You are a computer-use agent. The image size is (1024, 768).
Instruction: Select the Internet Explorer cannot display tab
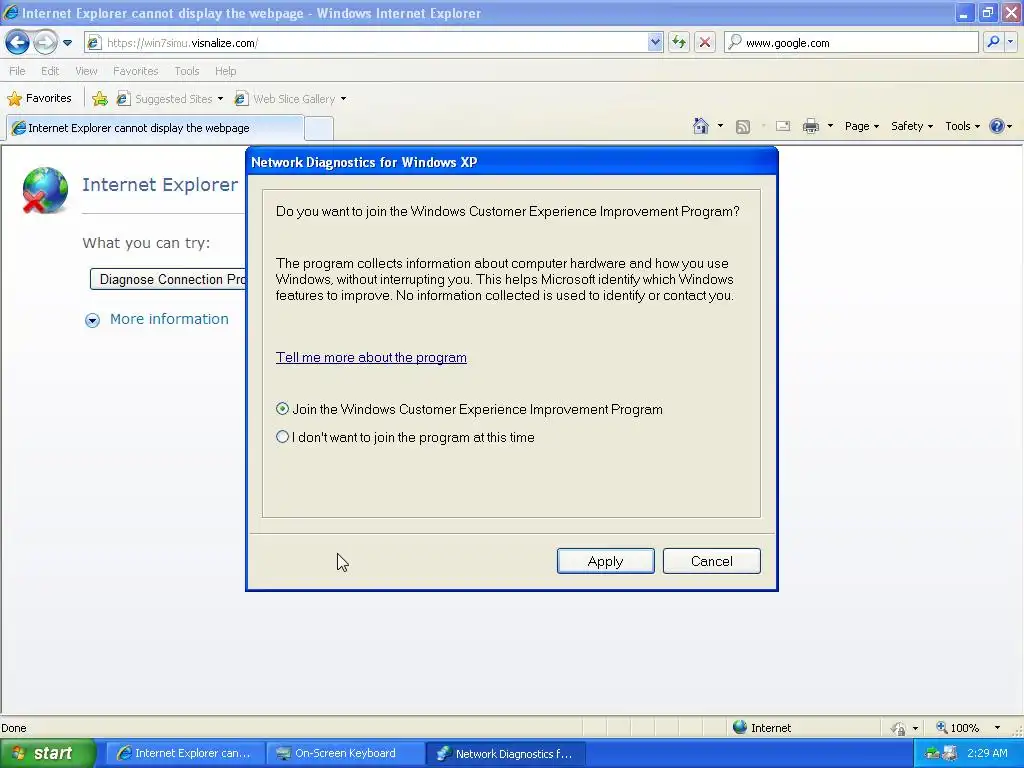155,128
